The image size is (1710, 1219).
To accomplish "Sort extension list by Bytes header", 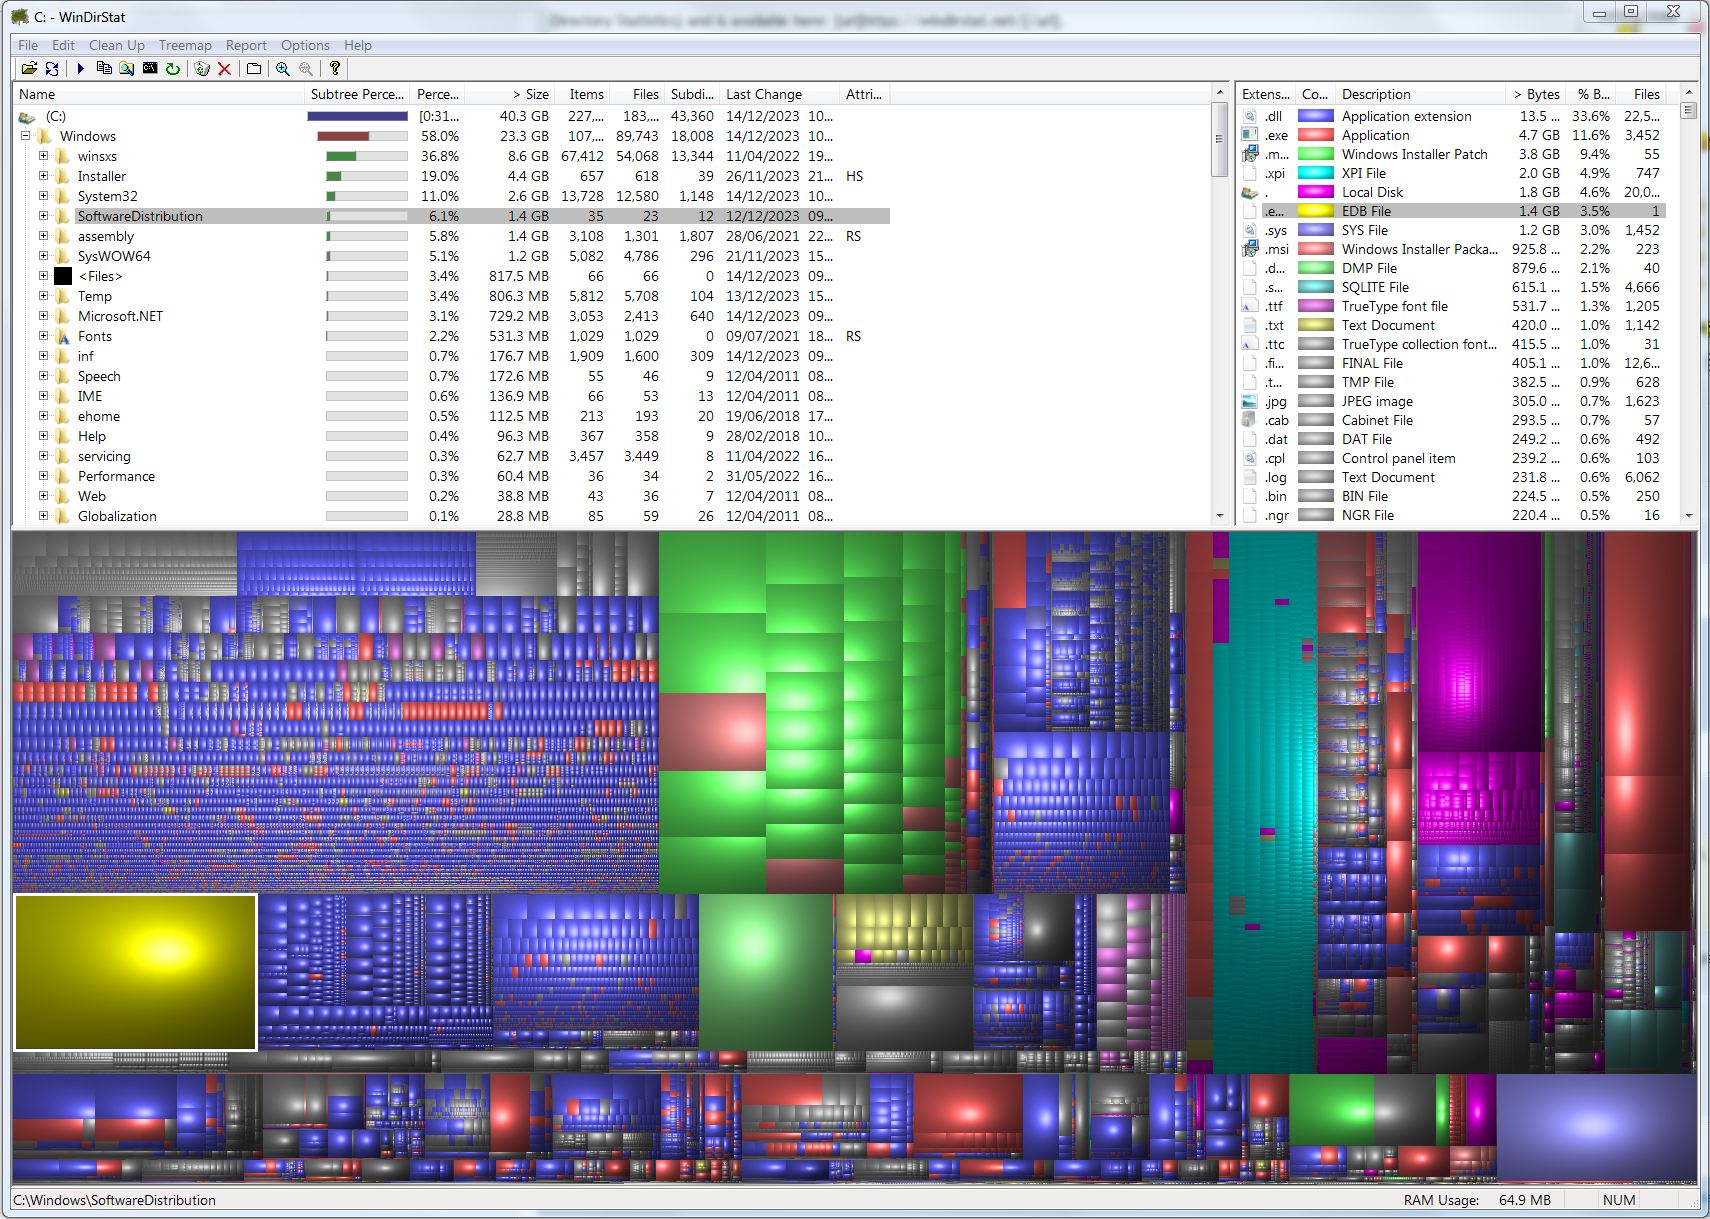I will (1535, 94).
